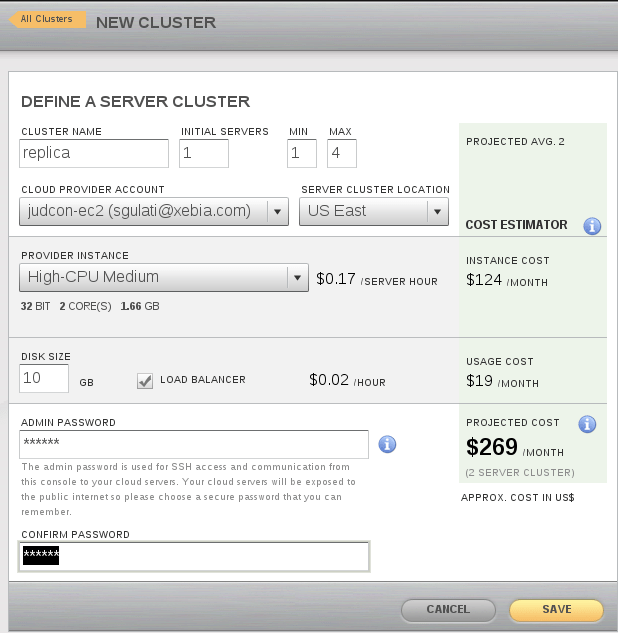The image size is (618, 633).
Task: Click the Projected Cost info icon
Action: (x=588, y=423)
